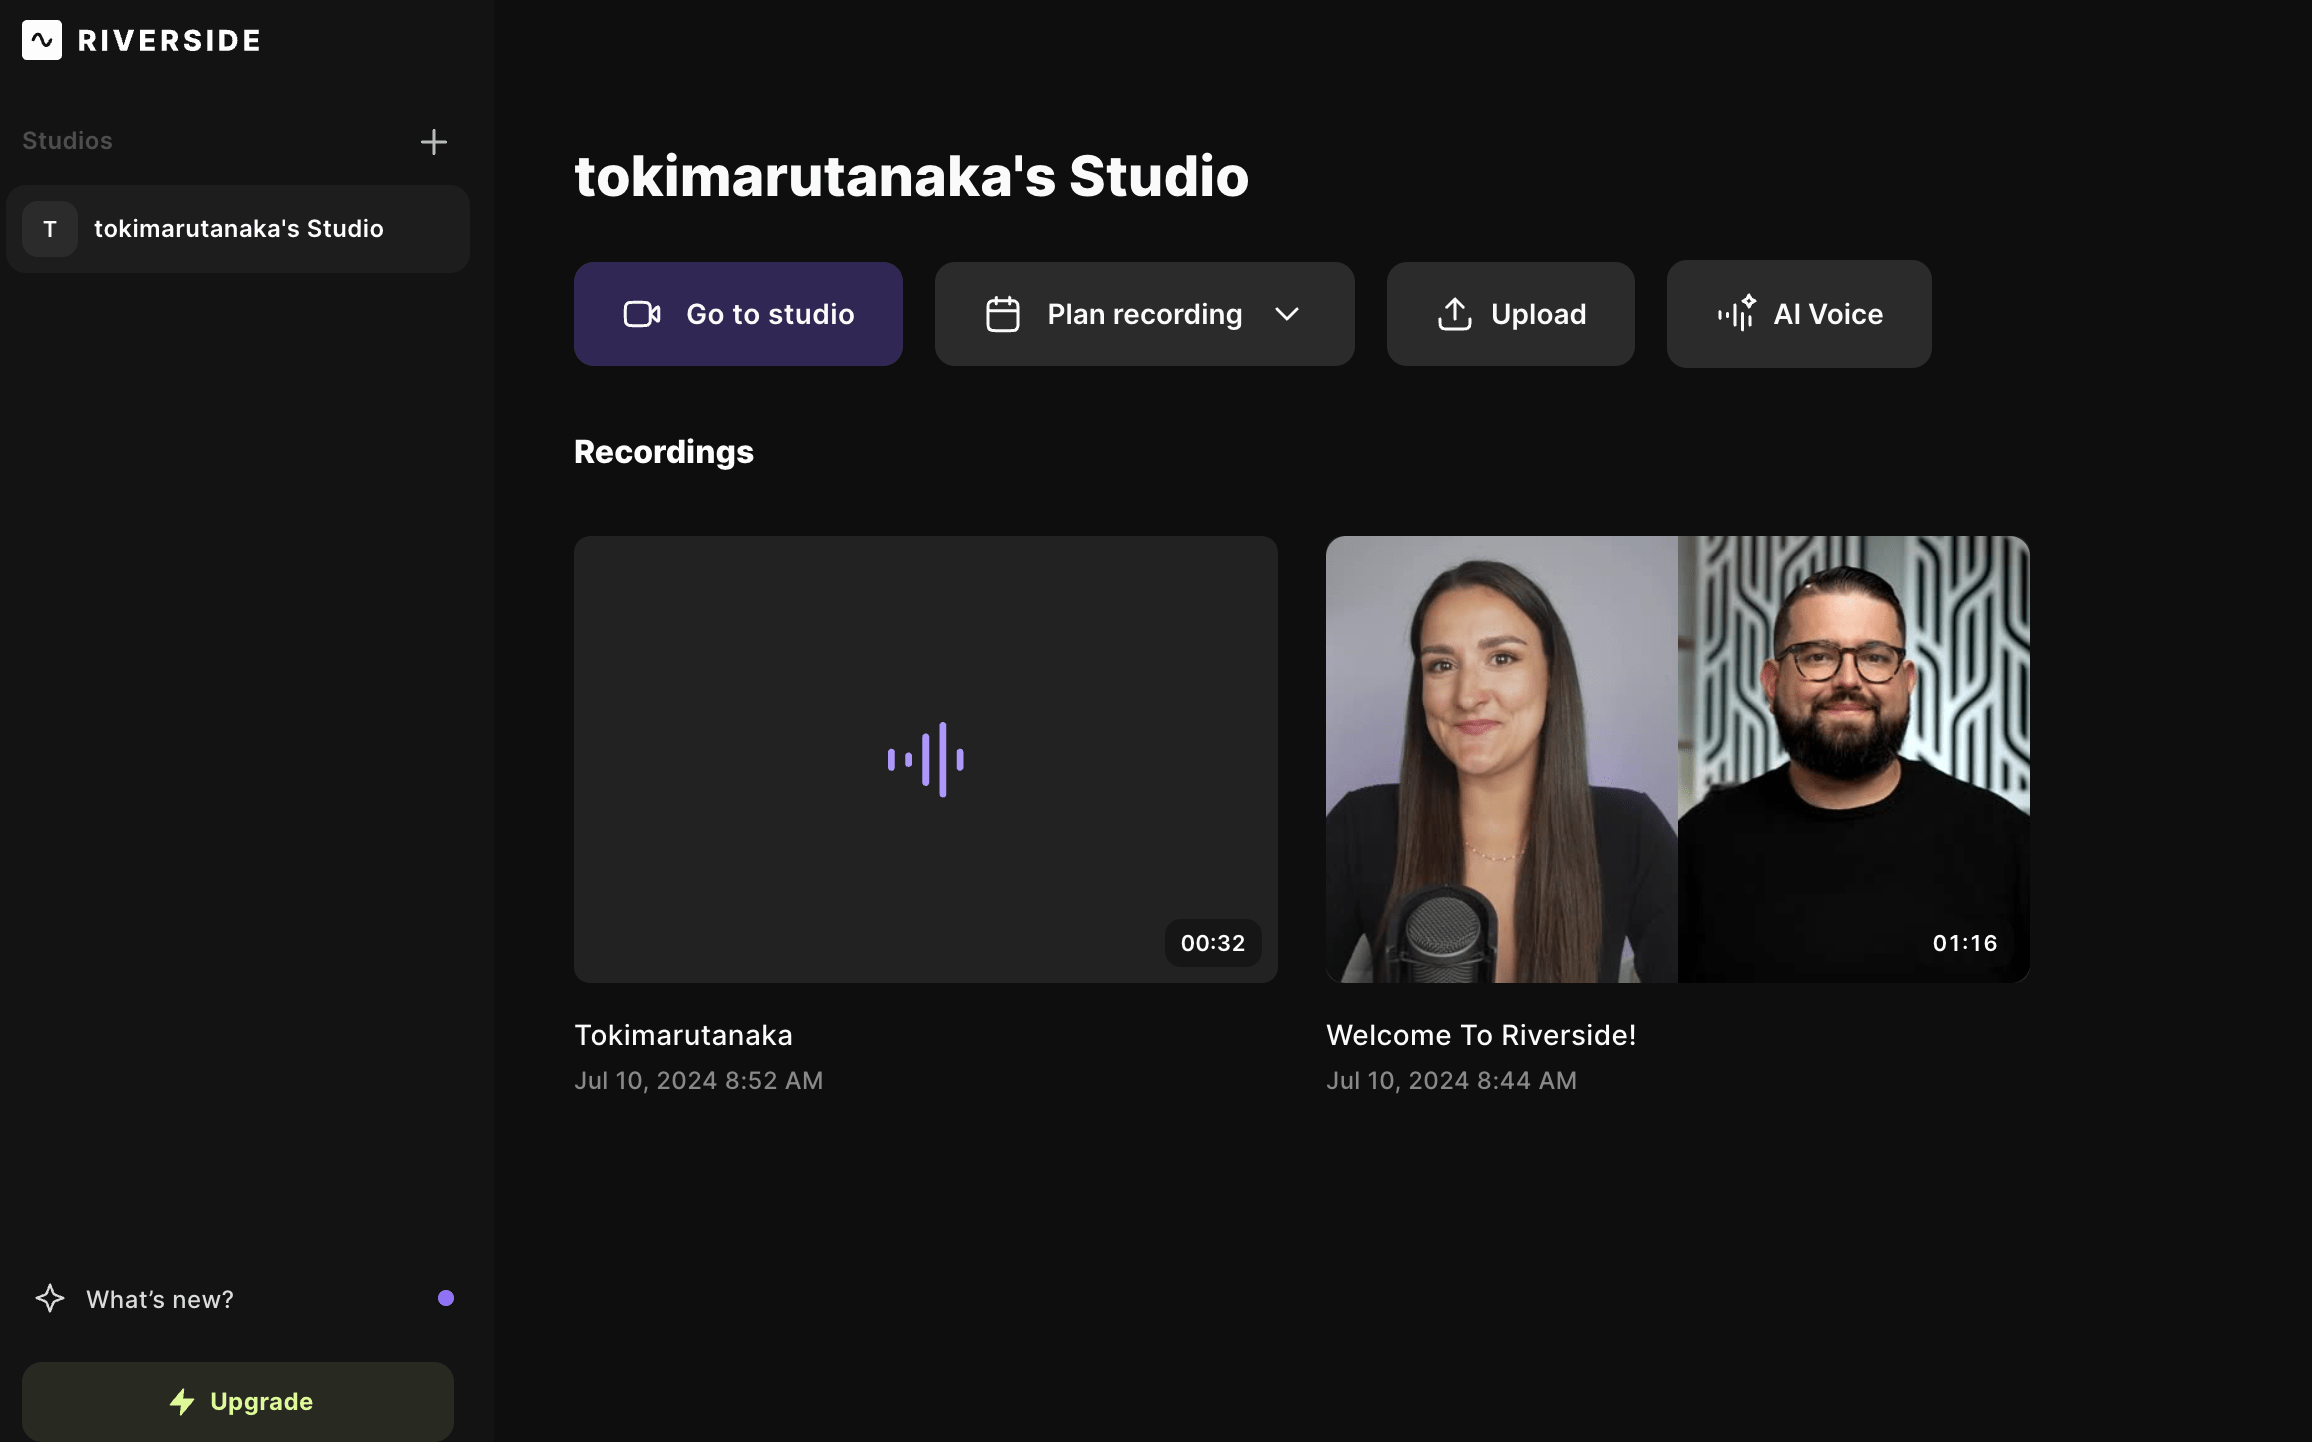2312x1442 pixels.
Task: Click the purple notification dot
Action: [446, 1298]
